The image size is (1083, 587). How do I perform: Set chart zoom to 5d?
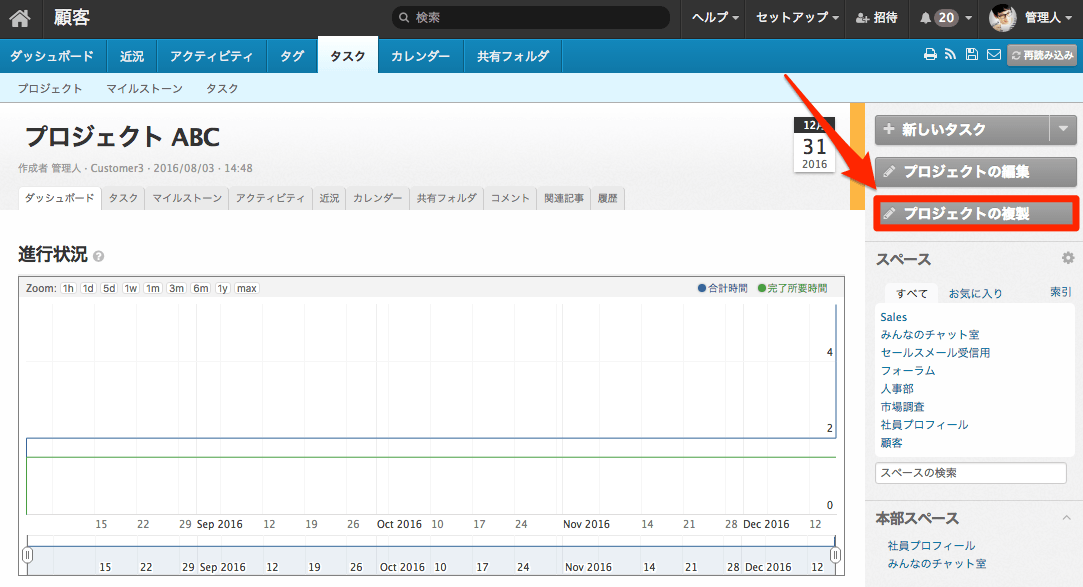pyautogui.click(x=109, y=289)
